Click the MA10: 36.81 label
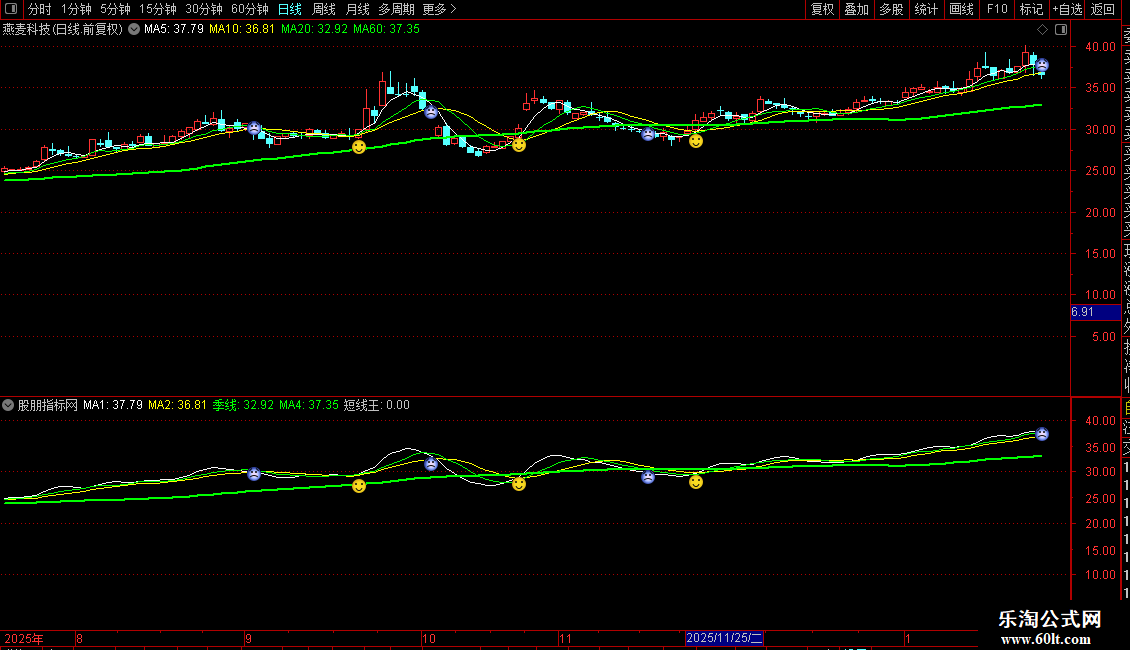 [x=241, y=30]
